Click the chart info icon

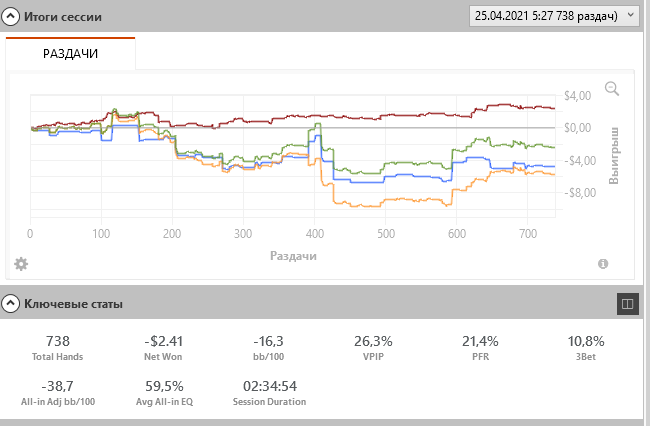click(x=603, y=264)
